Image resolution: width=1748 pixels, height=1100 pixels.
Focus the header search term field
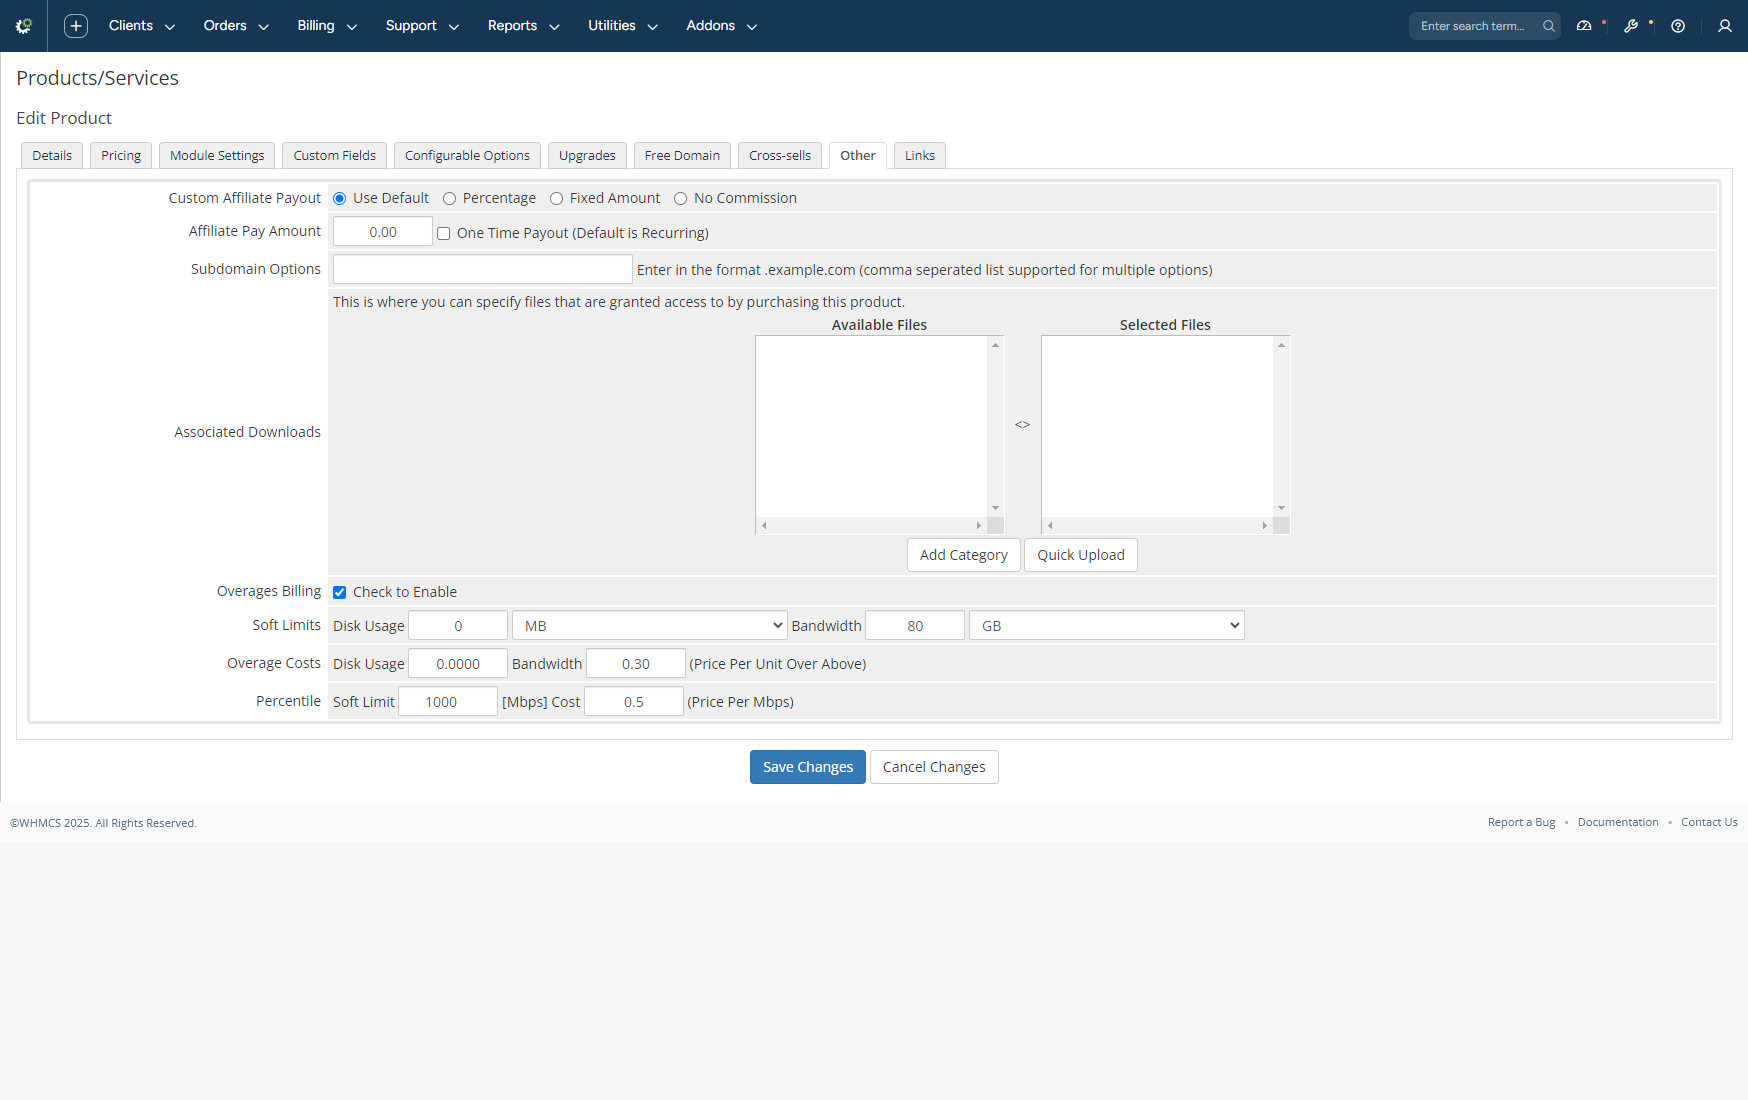(x=1476, y=26)
